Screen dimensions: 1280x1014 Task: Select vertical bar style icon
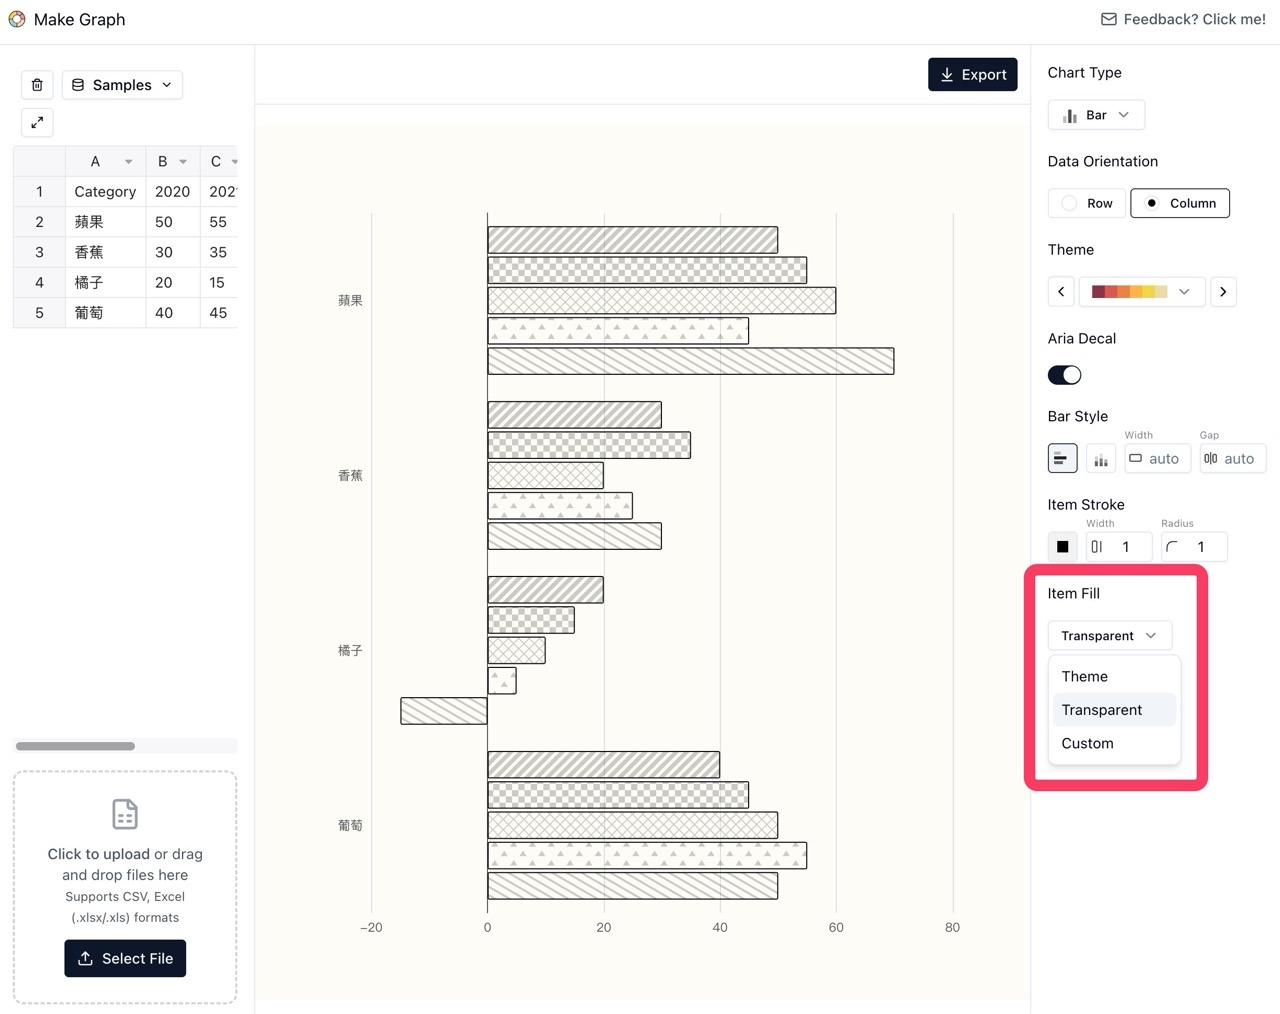tap(1100, 458)
